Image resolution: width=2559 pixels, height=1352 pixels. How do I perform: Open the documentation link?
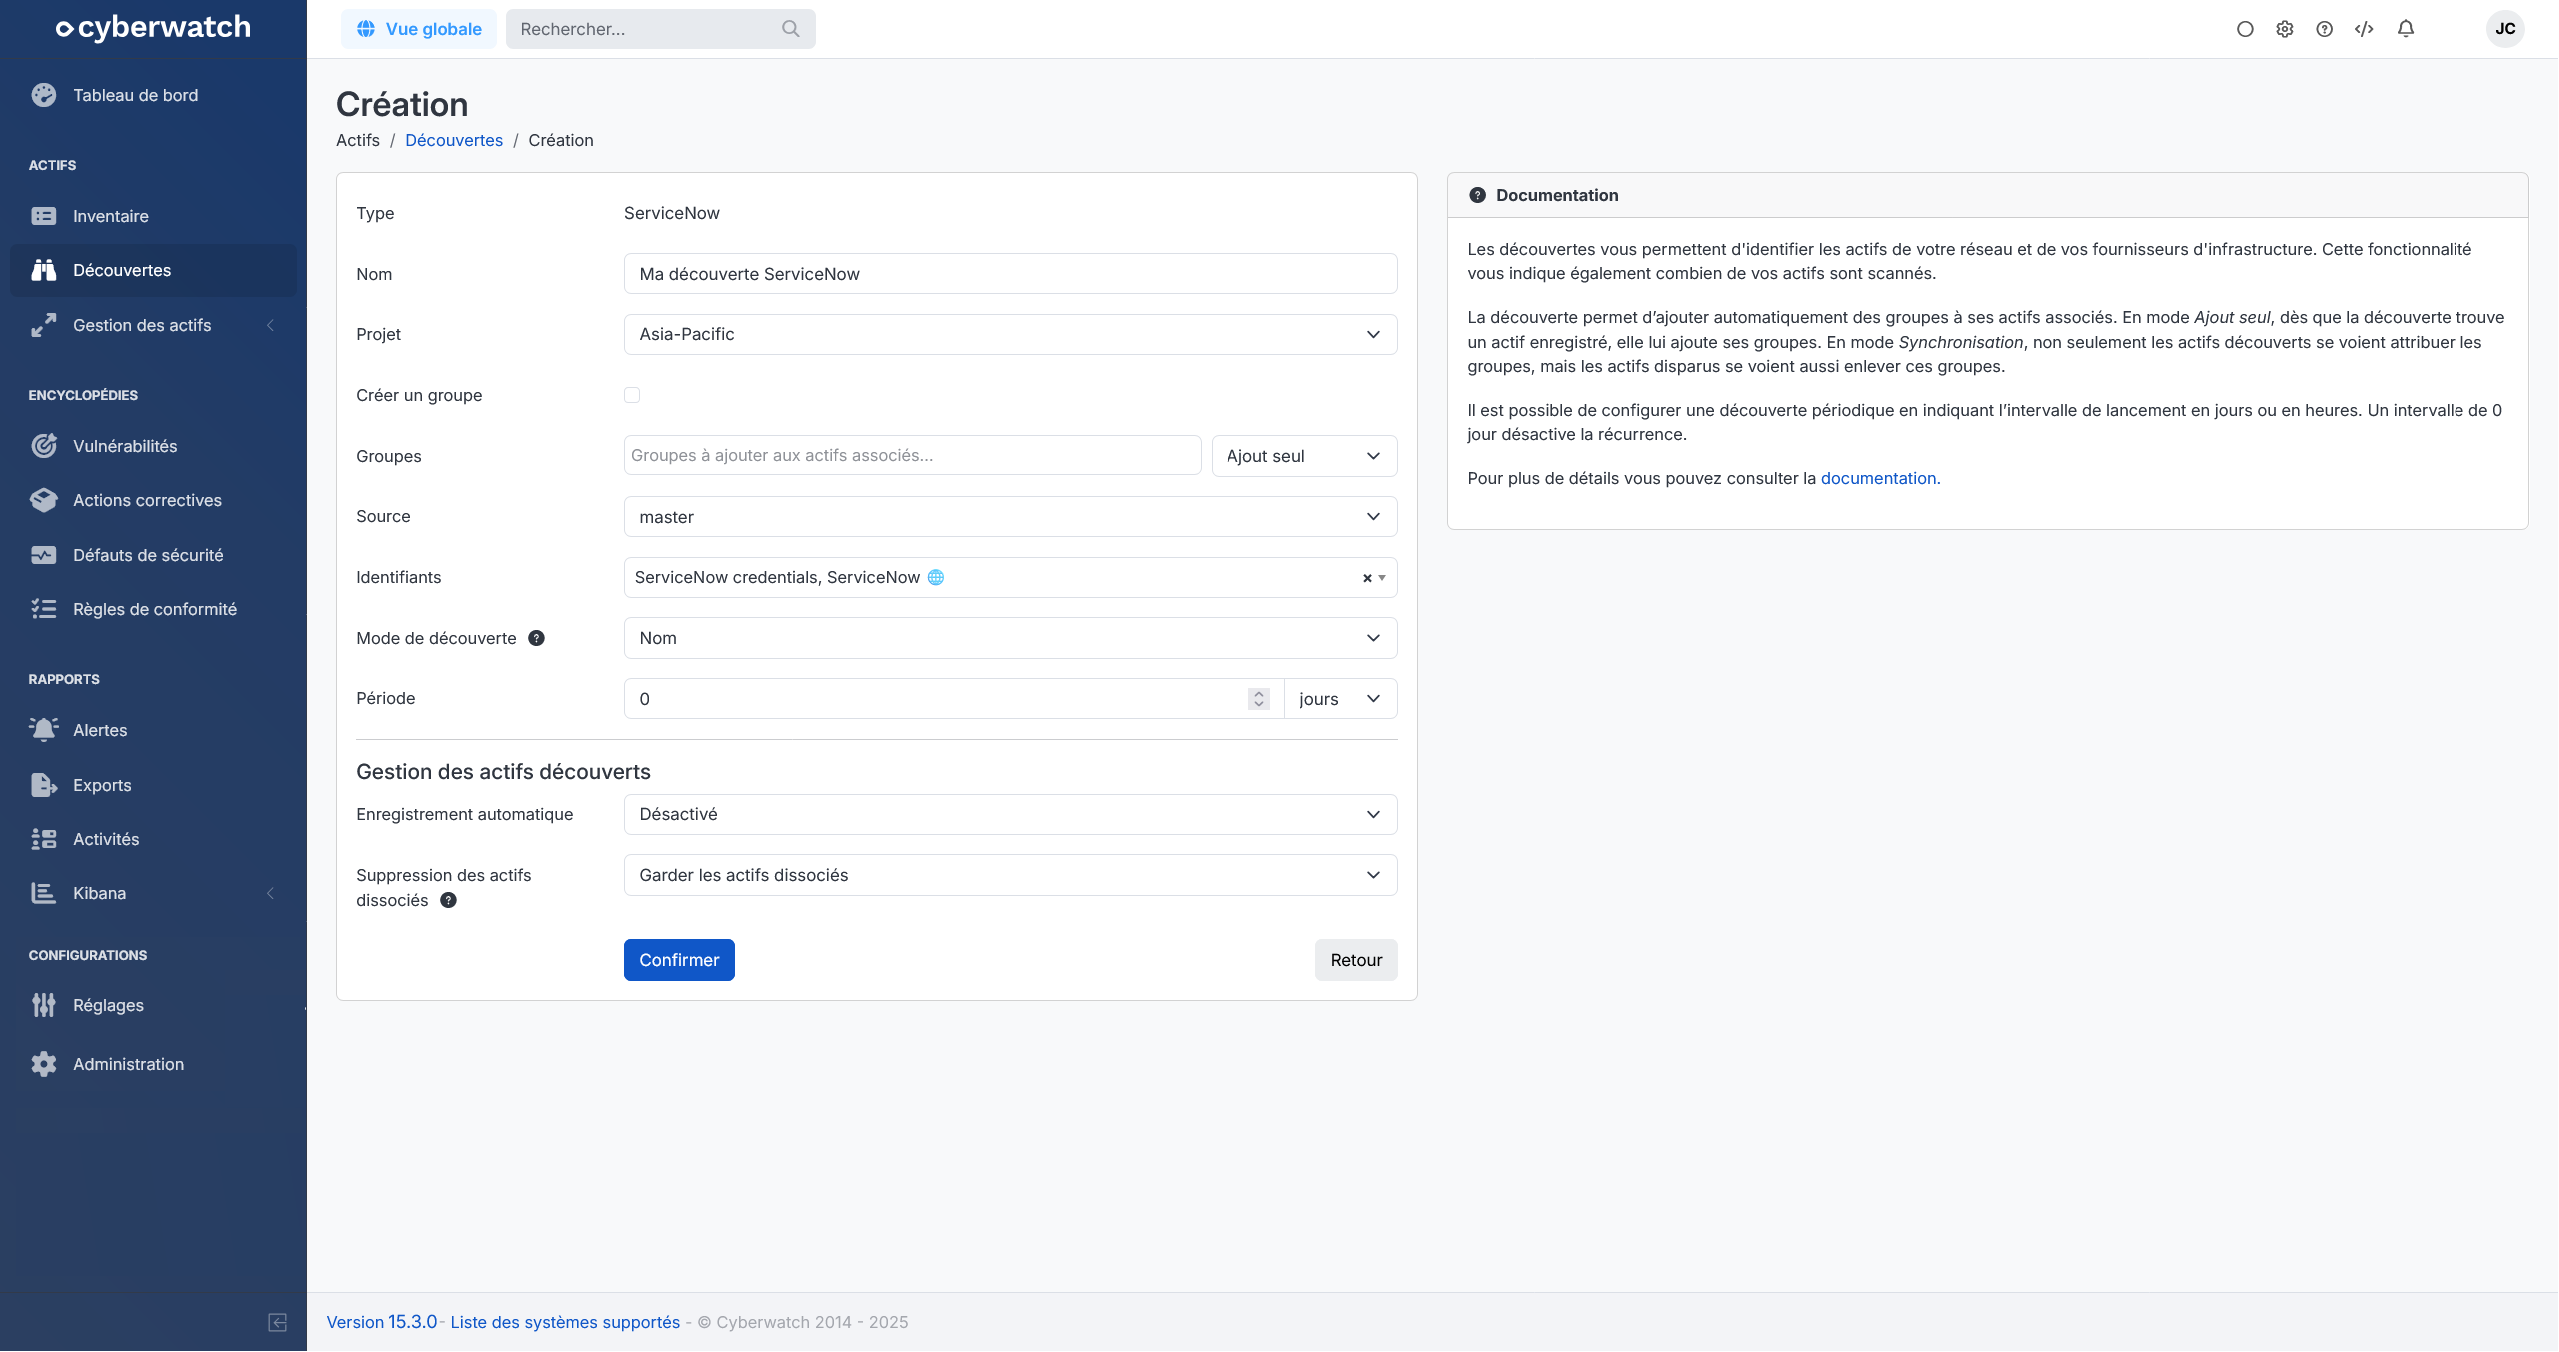tap(1878, 478)
